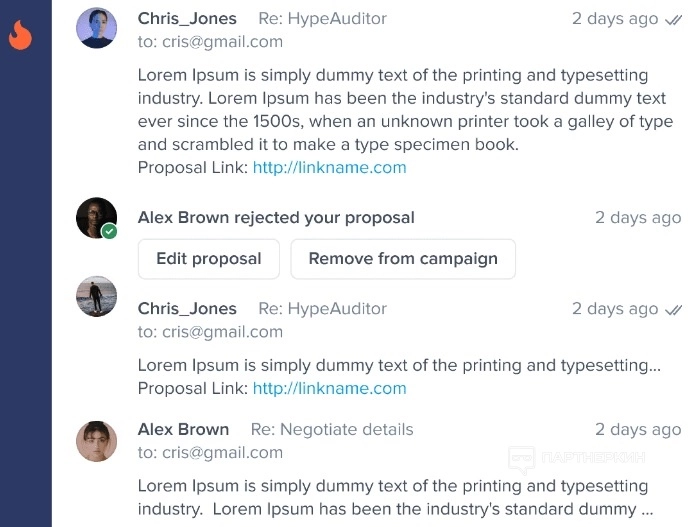Click Chris_Jones avatar in the collapsed message
This screenshot has height=527, width=696.
tap(97, 297)
